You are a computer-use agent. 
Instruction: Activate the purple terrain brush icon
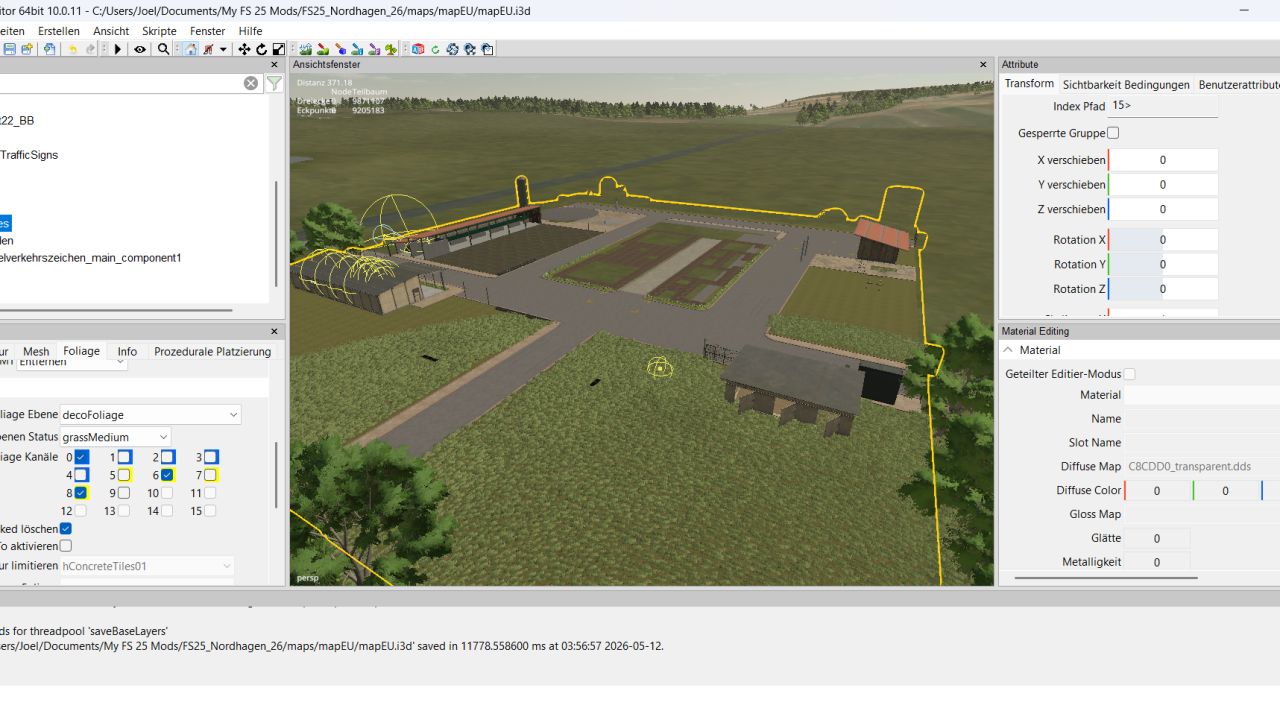pos(374,49)
